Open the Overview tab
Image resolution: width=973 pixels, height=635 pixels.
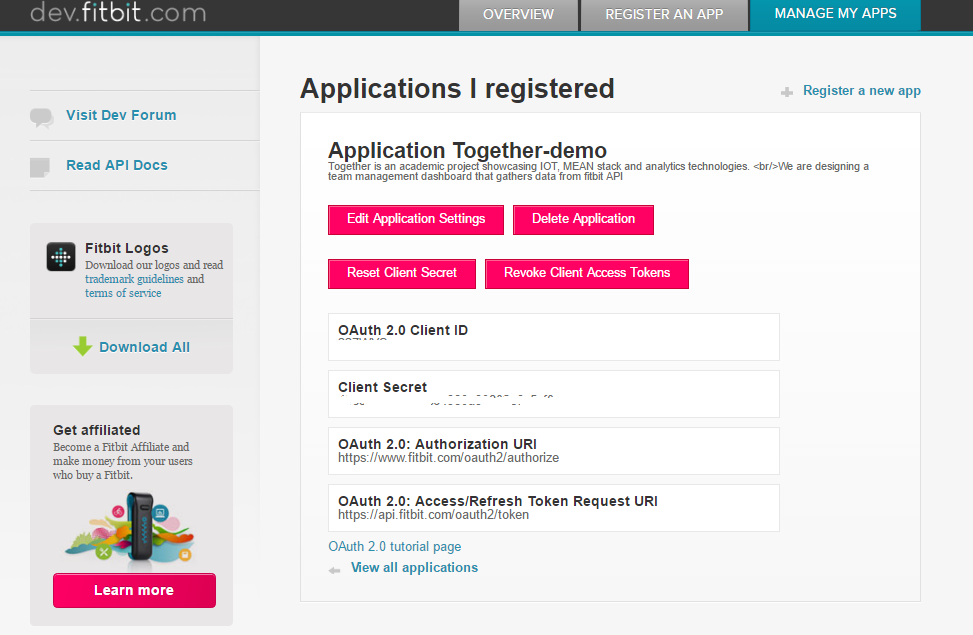518,14
